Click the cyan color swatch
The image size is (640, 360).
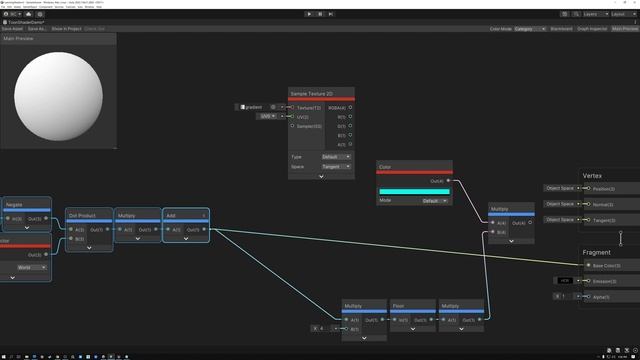click(414, 191)
